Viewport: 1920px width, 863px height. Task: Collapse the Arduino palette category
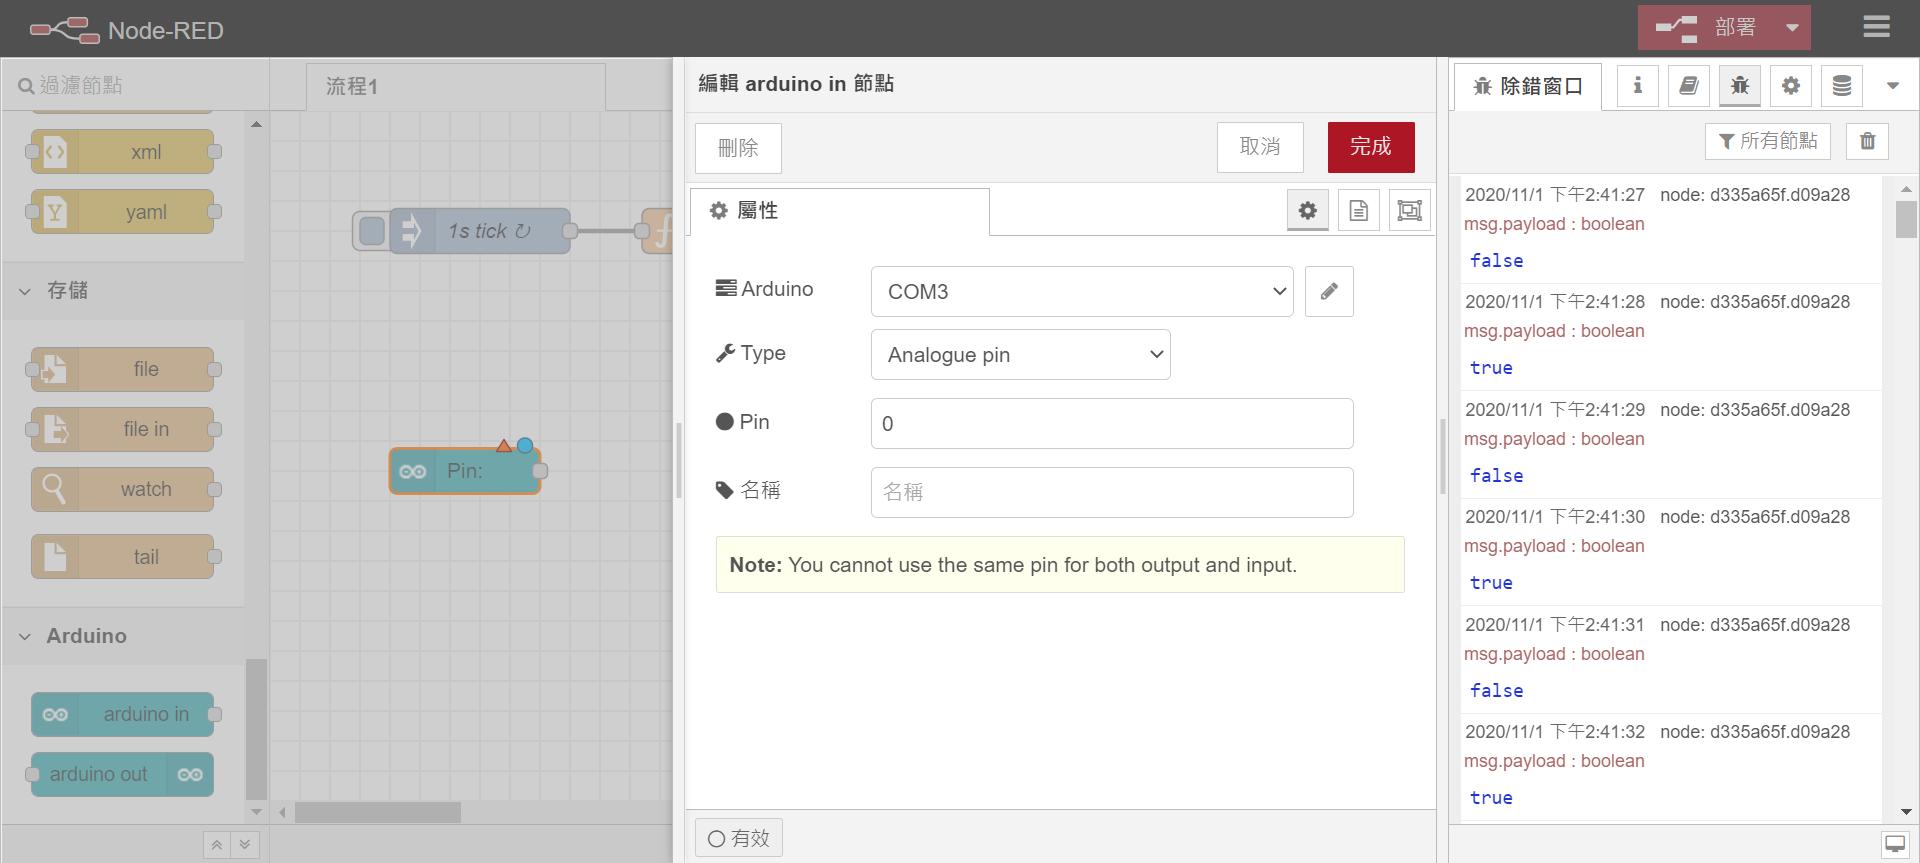click(122, 636)
